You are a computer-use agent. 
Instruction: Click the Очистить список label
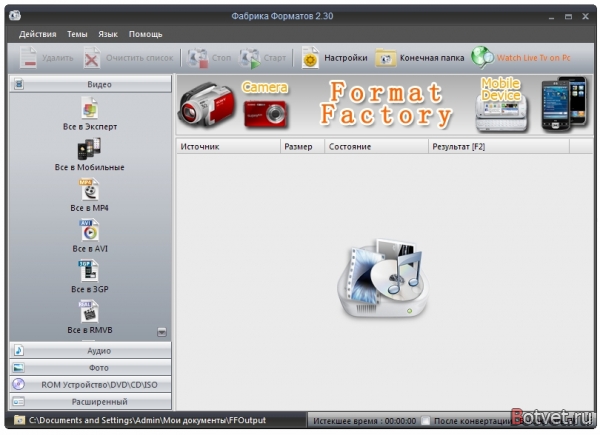140,58
